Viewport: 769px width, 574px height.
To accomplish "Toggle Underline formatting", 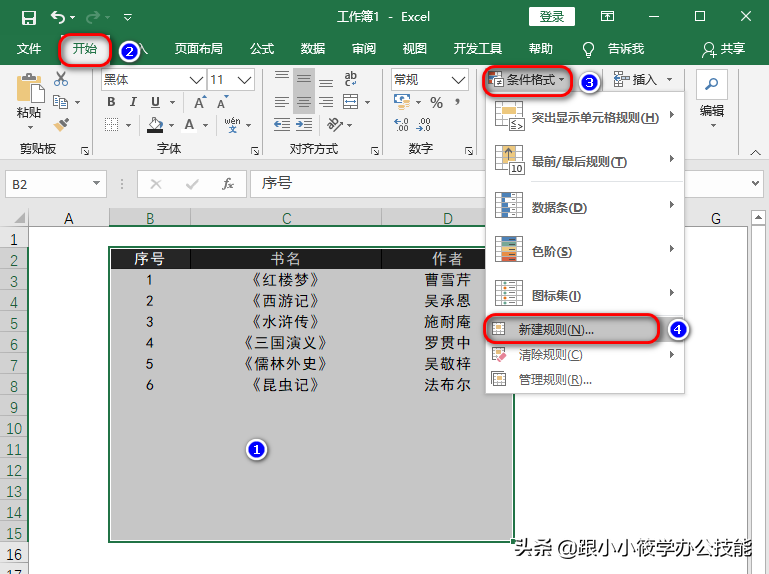I will point(155,102).
